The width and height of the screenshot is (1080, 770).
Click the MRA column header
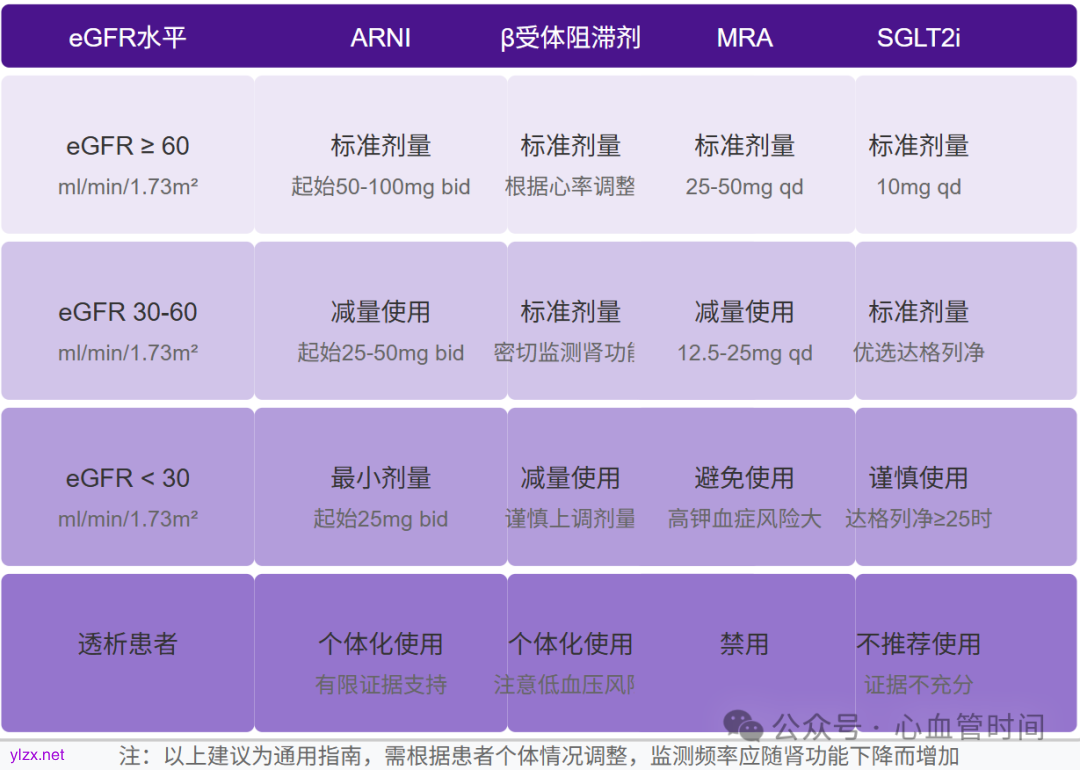point(744,37)
